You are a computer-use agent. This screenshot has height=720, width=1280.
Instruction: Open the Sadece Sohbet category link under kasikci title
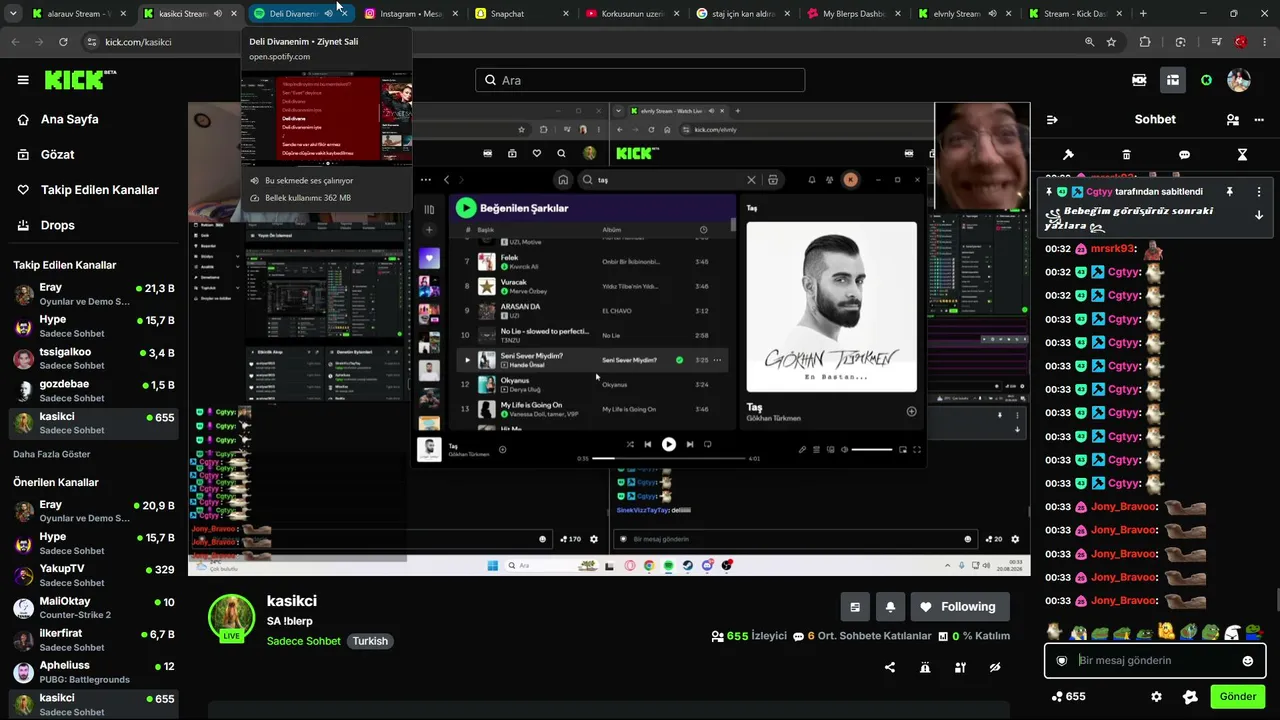304,641
